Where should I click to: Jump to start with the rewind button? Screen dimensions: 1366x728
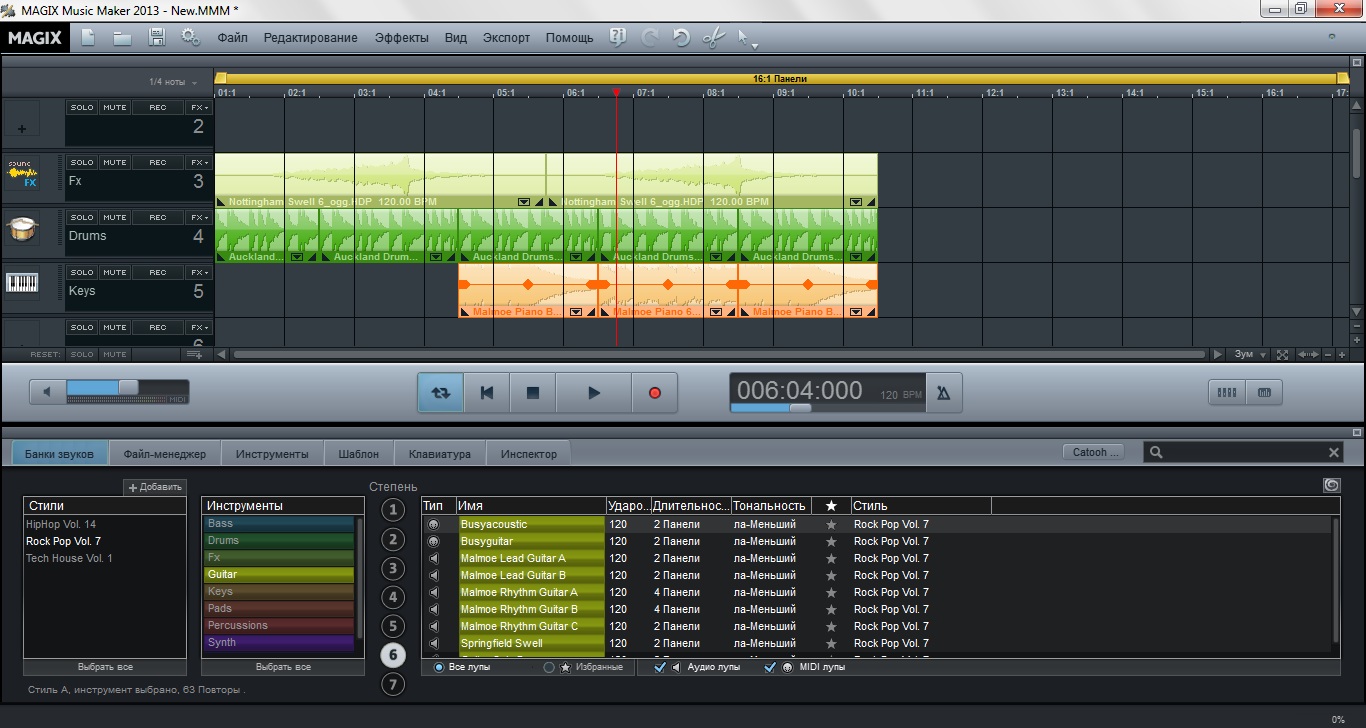tap(487, 393)
